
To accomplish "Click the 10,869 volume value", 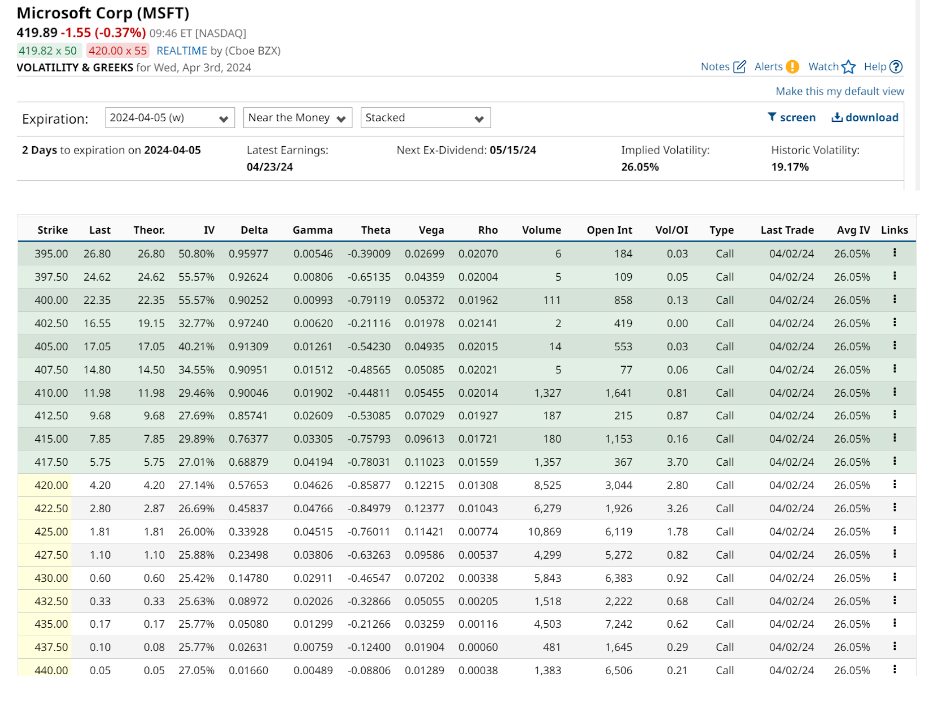I will (544, 532).
